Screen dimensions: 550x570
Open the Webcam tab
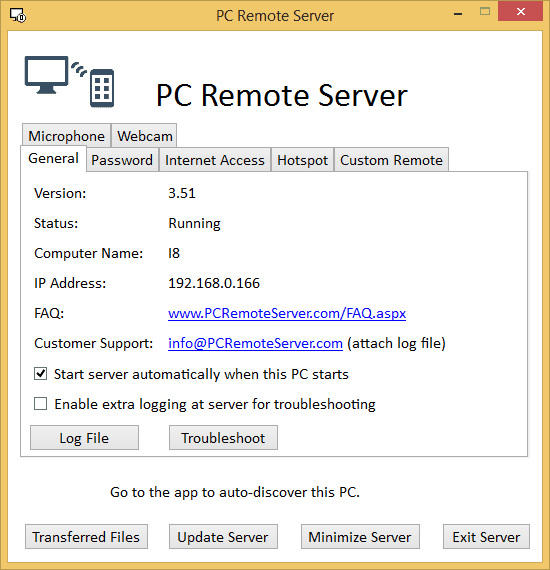tap(145, 136)
